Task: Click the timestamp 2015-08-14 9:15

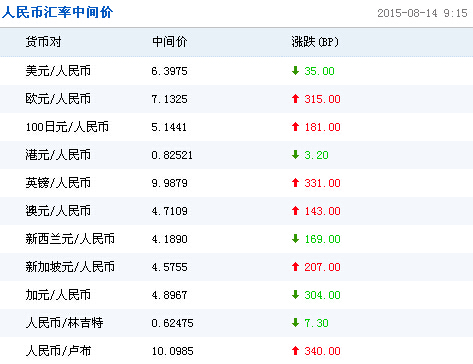Action: pyautogui.click(x=422, y=13)
